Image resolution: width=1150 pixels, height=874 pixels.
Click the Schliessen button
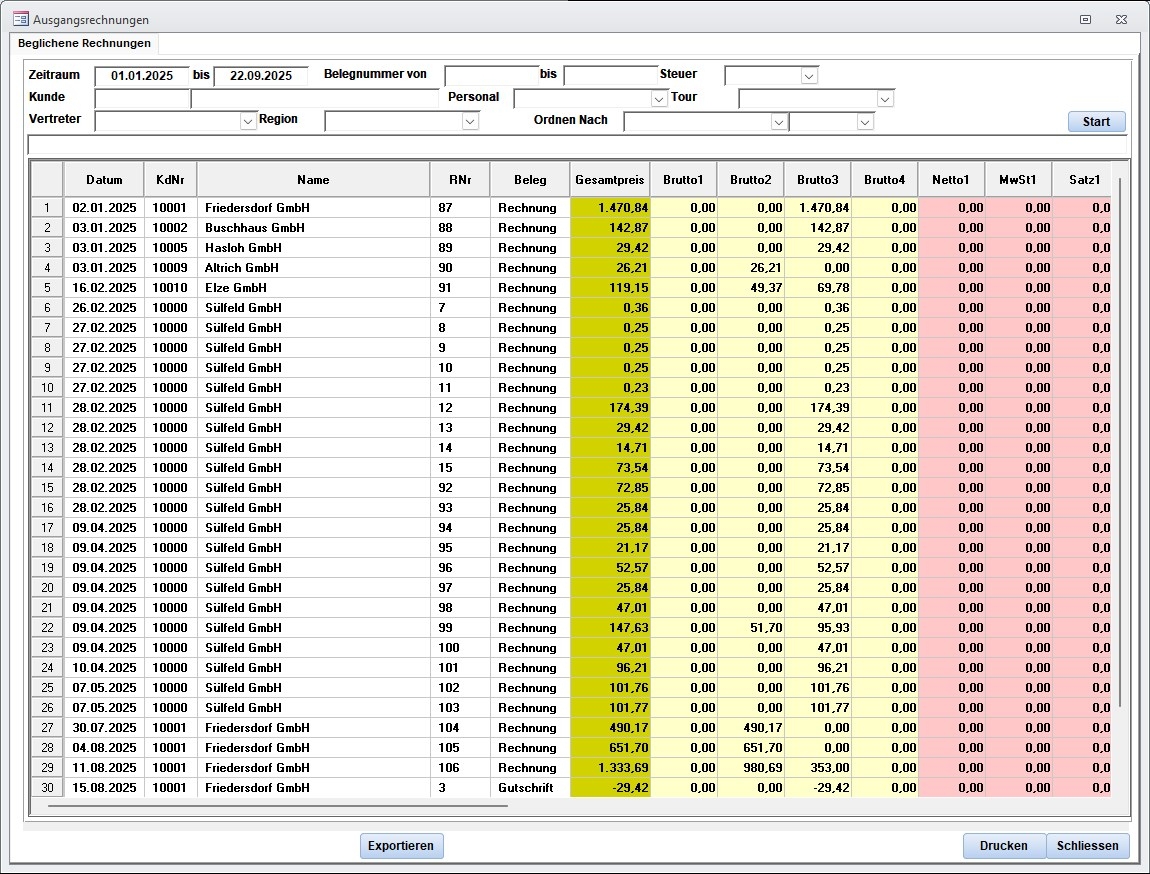coord(1088,846)
